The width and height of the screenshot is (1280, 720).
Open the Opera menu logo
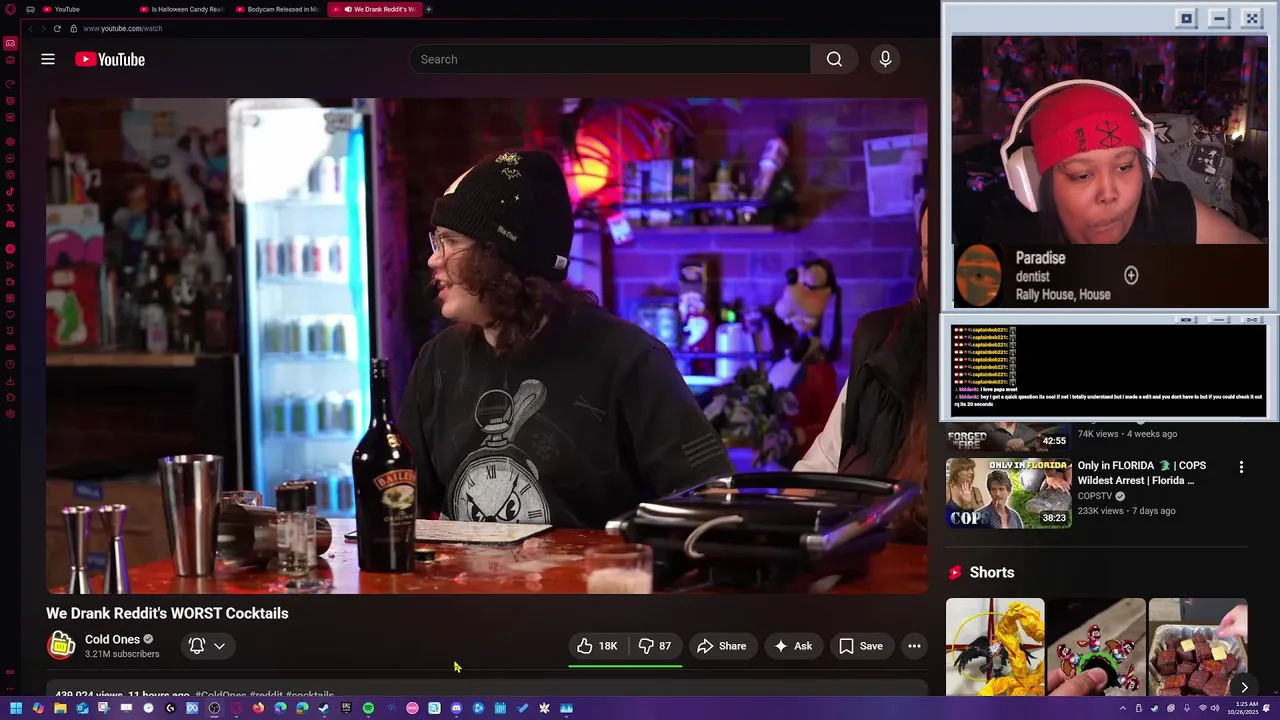point(10,9)
